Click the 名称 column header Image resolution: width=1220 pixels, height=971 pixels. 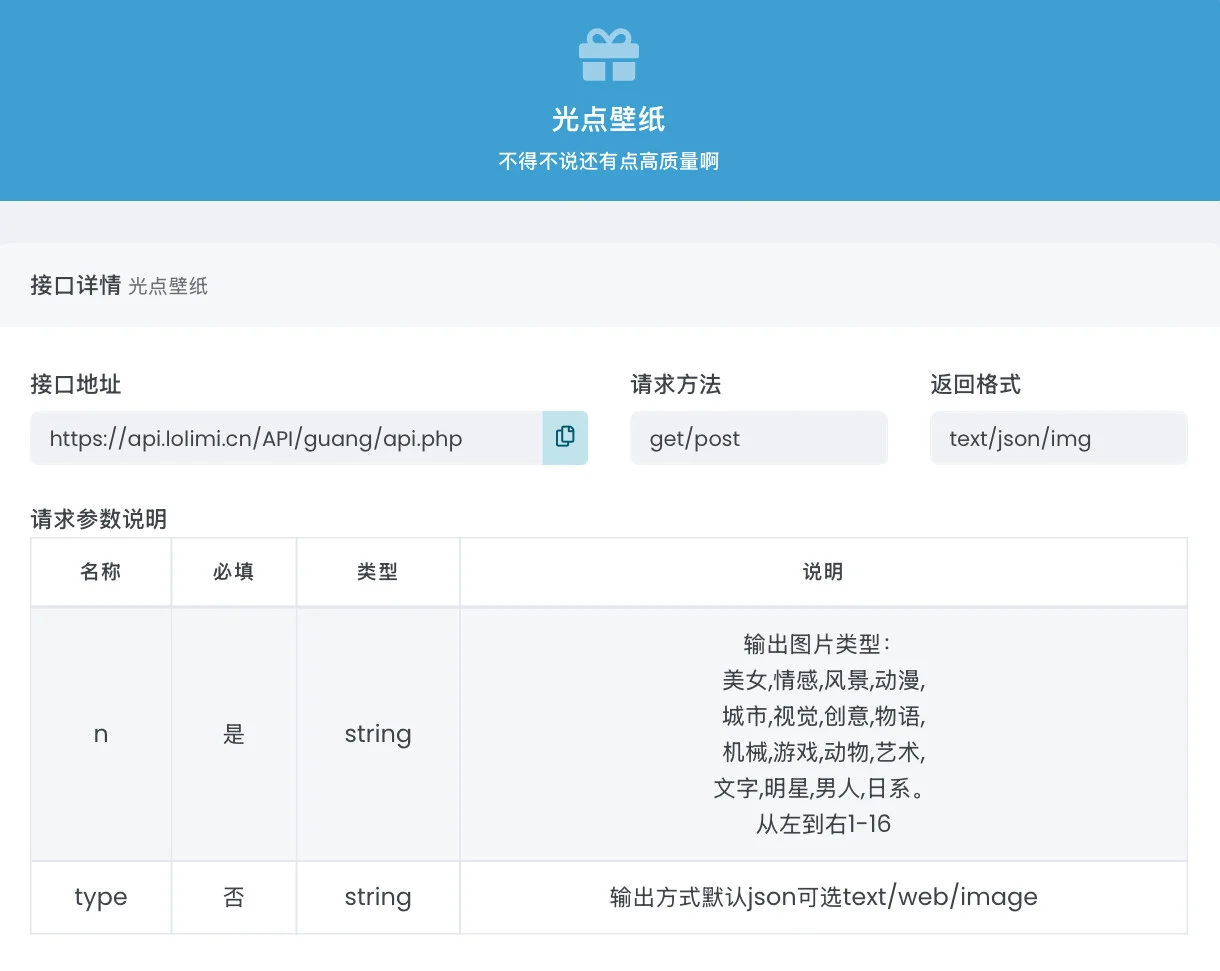[x=100, y=571]
